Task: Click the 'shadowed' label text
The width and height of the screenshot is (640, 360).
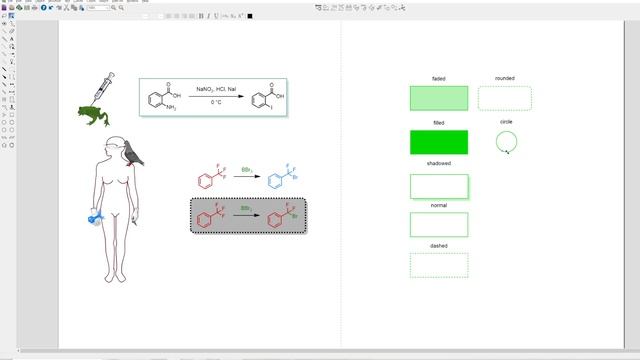Action: pyautogui.click(x=439, y=163)
